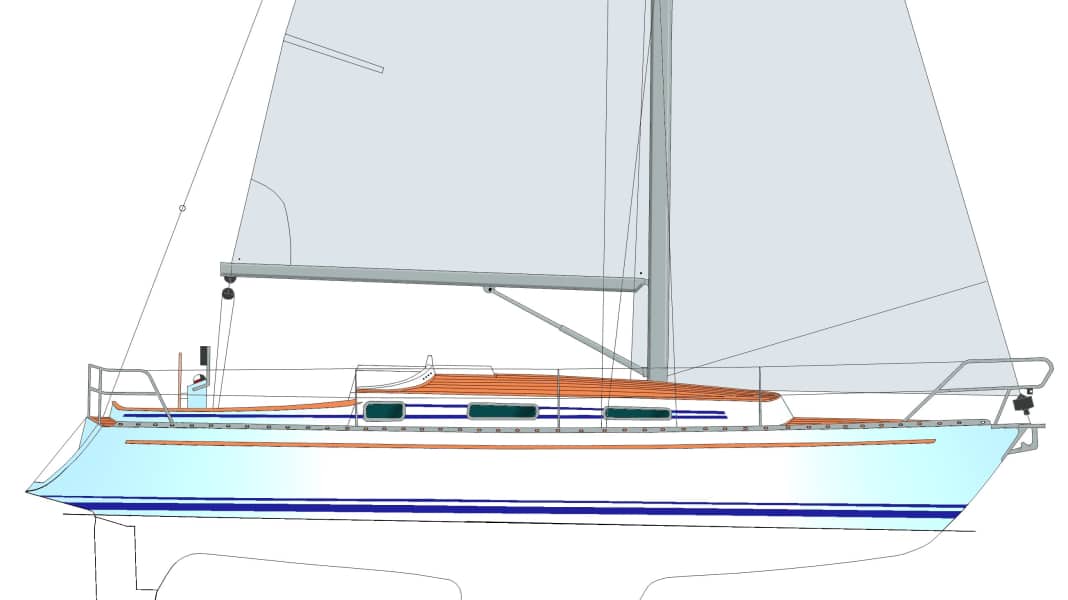Select the blue waterline stripe on the hull
This screenshot has height=600, width=1068.
pyautogui.click(x=500, y=507)
